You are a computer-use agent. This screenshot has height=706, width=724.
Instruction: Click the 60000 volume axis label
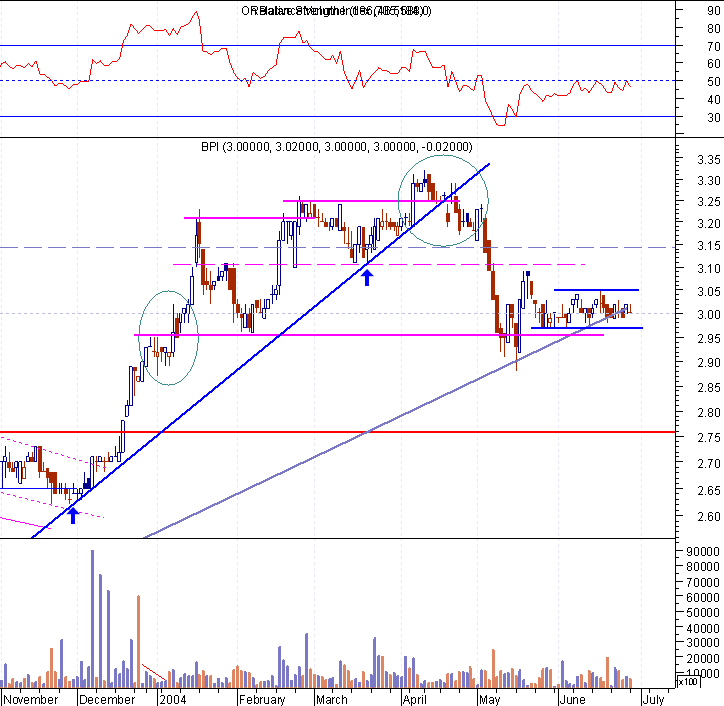(703, 597)
